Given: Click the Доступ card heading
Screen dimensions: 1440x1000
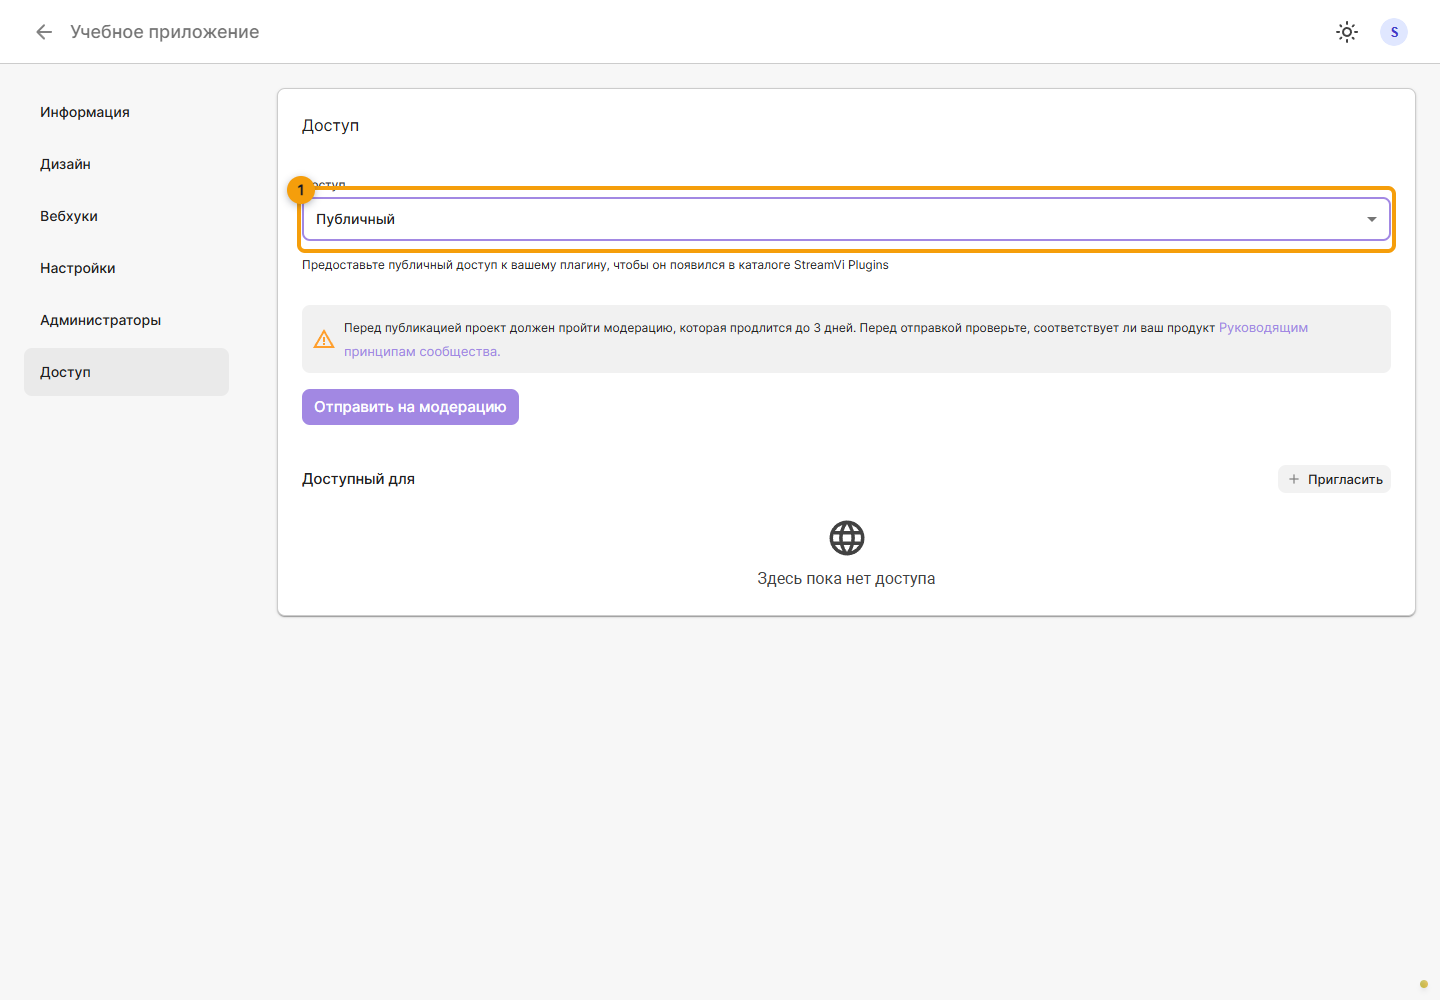Looking at the screenshot, I should pos(330,126).
